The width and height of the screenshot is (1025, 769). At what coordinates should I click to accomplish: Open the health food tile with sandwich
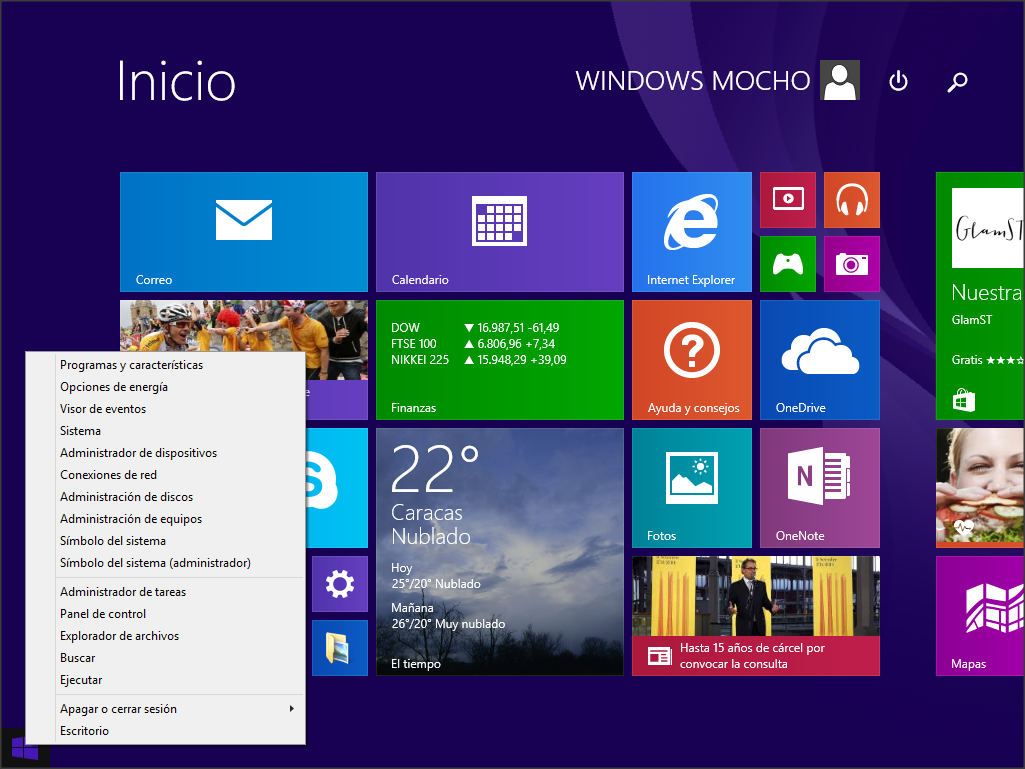(x=980, y=488)
